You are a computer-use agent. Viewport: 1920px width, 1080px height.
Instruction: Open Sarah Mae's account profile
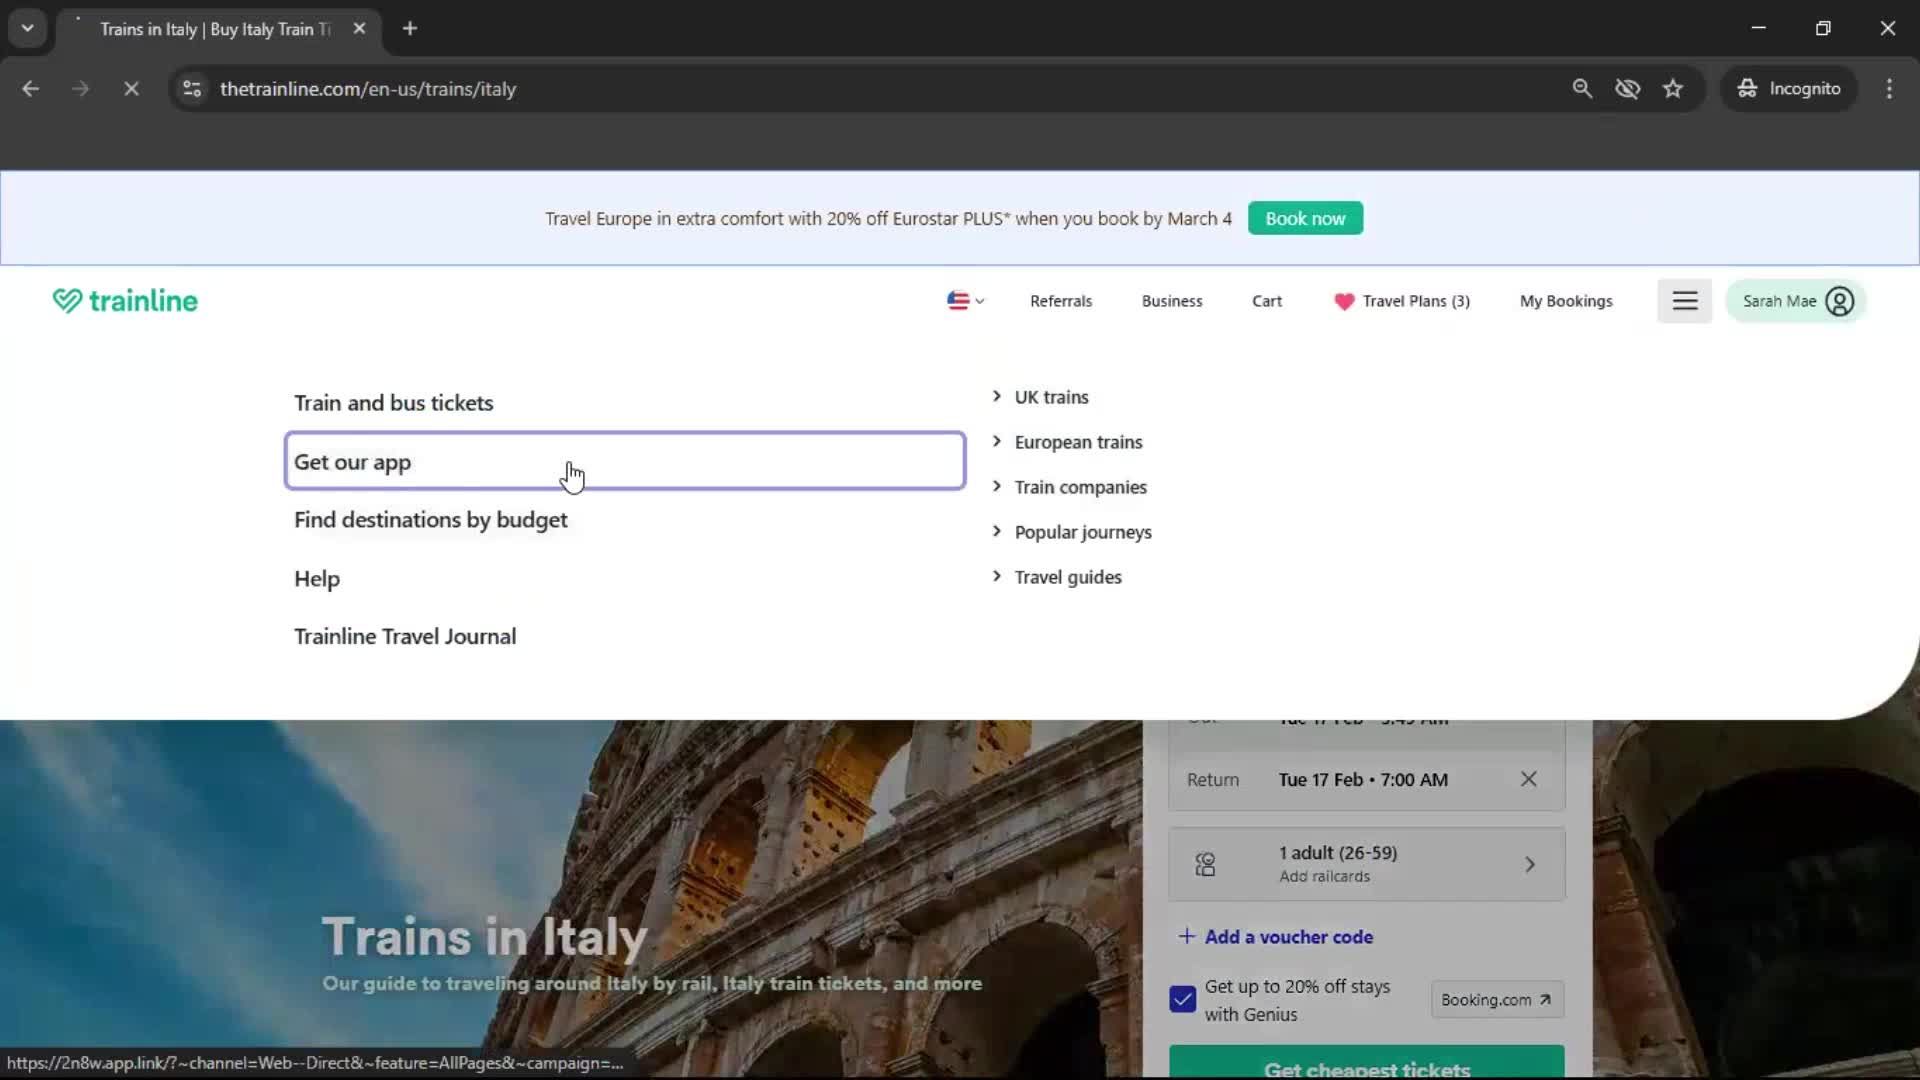click(x=1795, y=300)
